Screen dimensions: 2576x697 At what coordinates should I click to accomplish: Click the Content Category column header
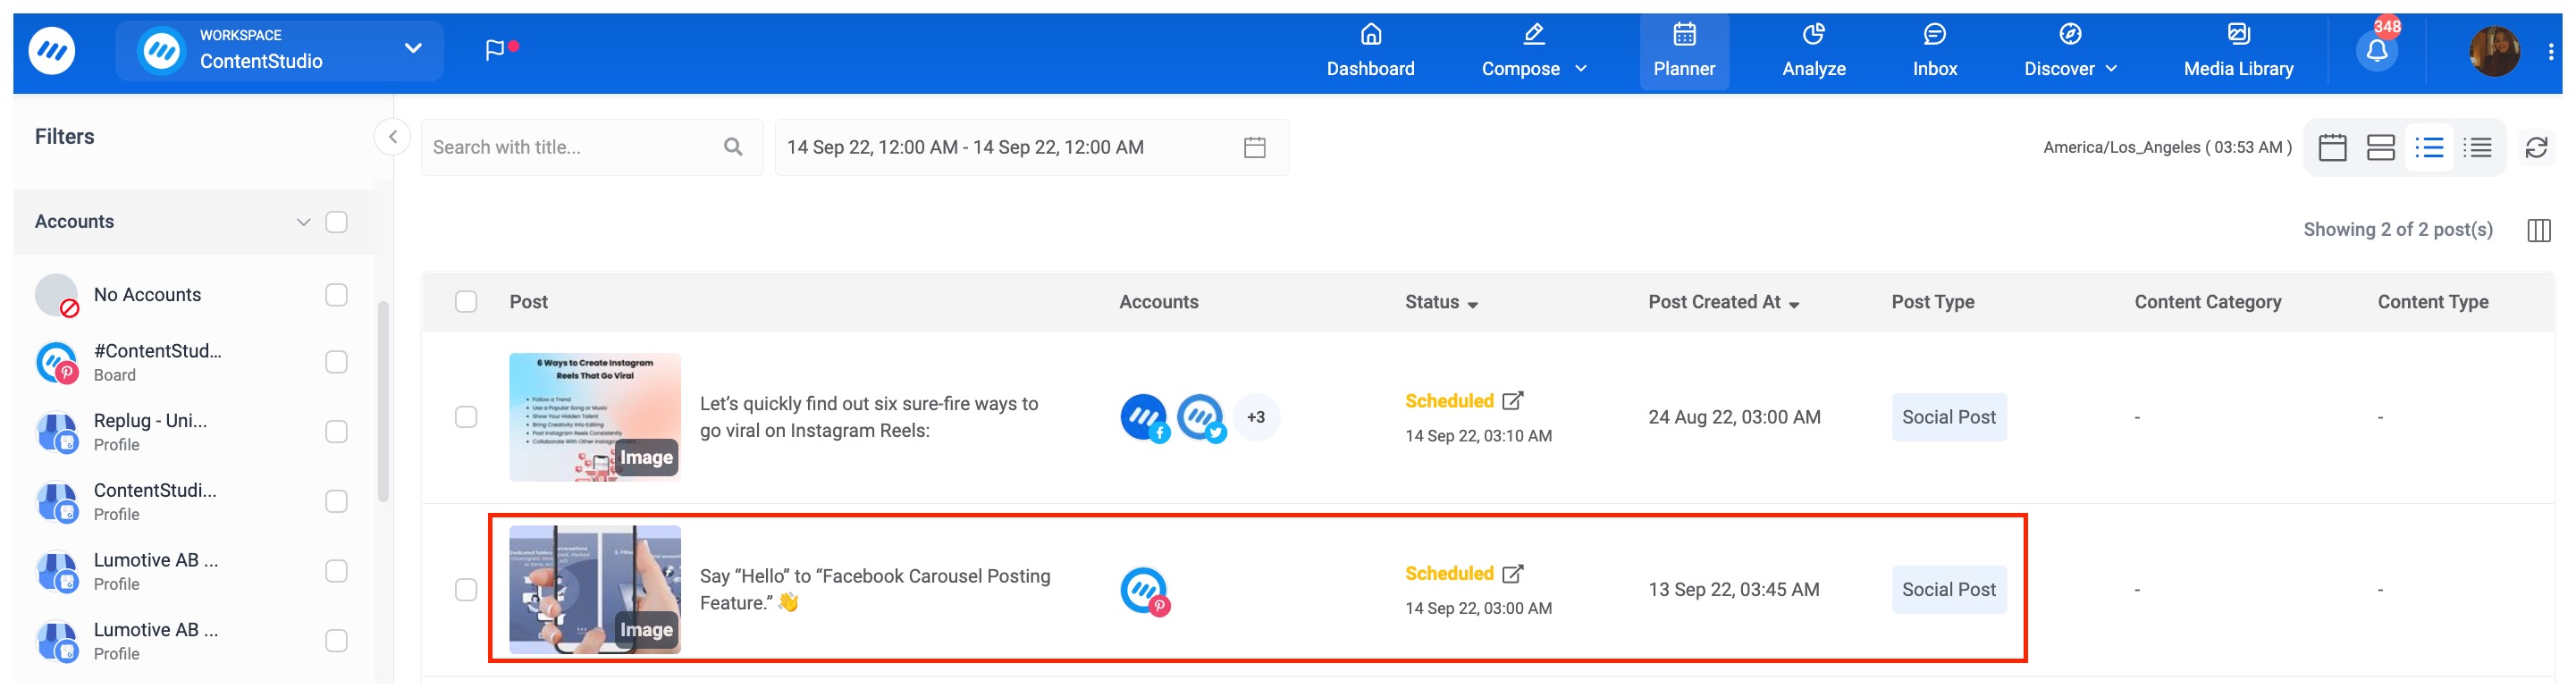point(2207,302)
